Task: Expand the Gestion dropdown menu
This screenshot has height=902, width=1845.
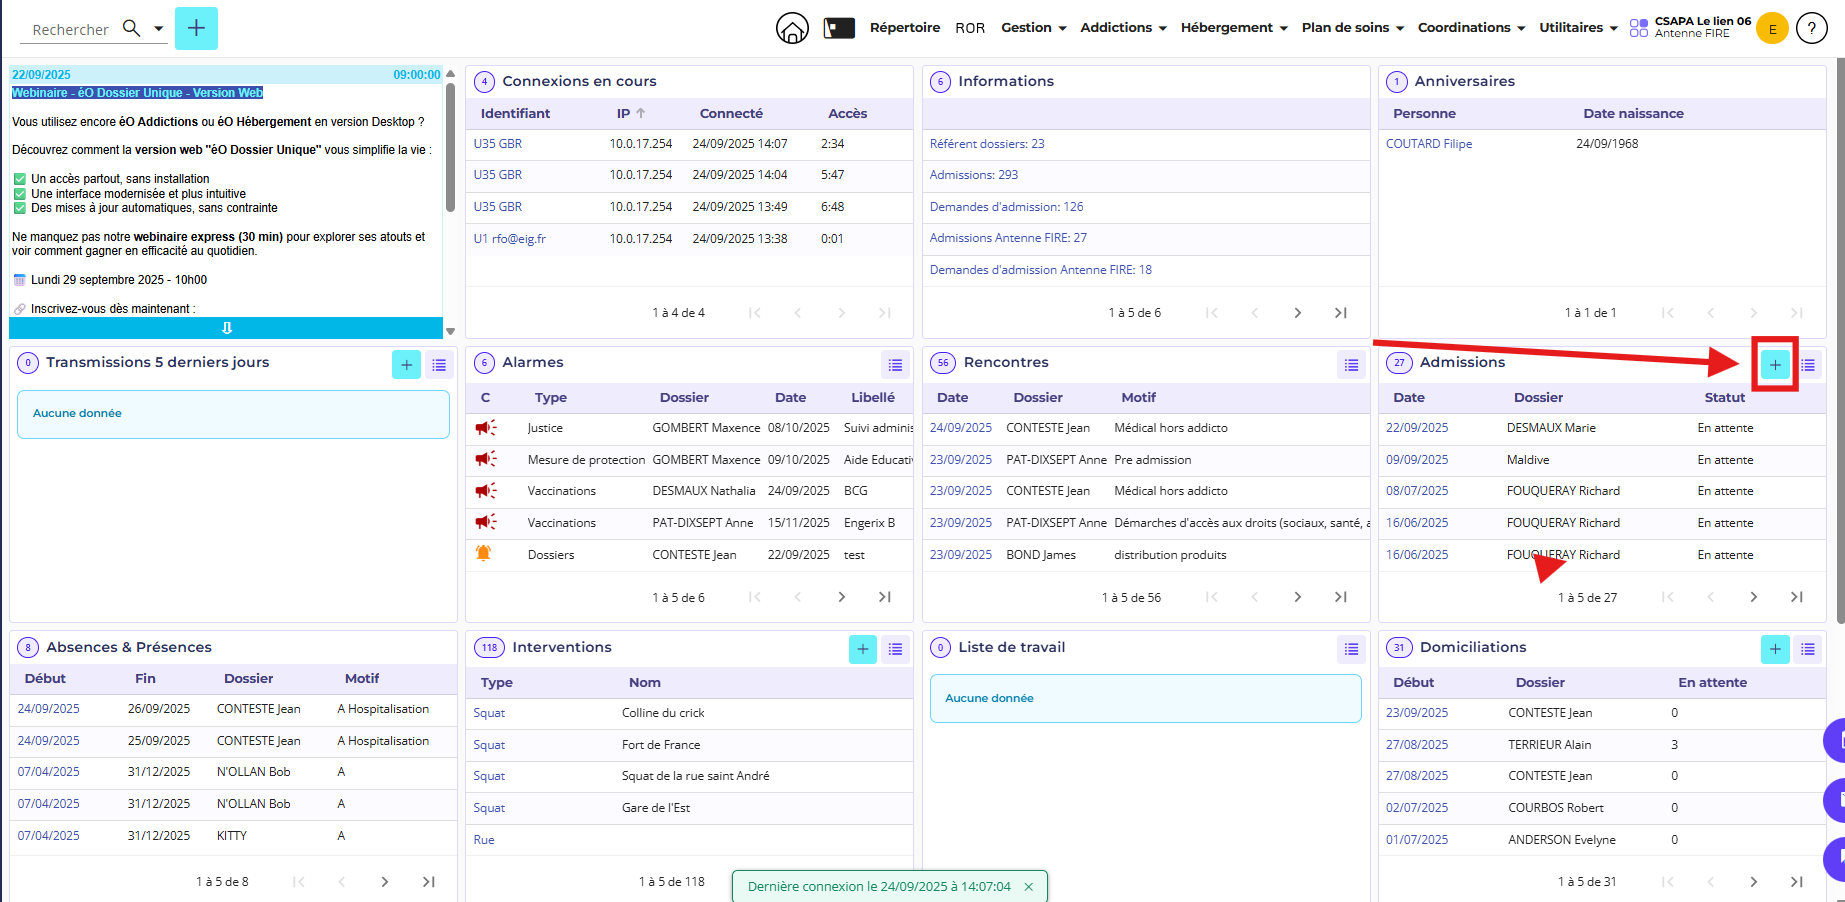Action: [x=1034, y=28]
